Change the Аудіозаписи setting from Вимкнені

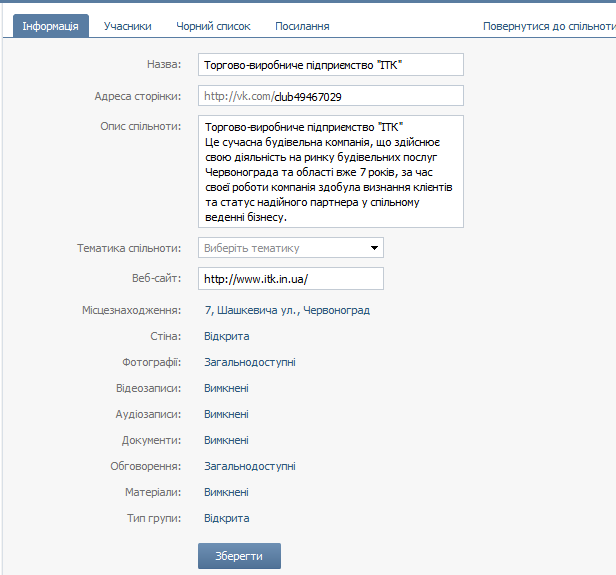pos(226,414)
